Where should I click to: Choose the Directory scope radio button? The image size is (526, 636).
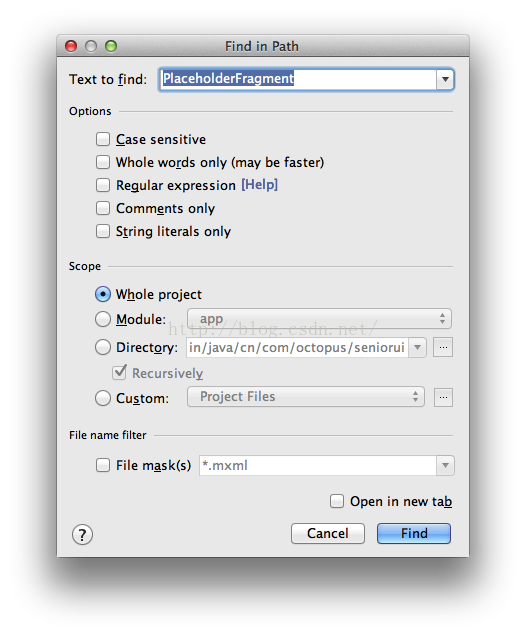click(x=103, y=347)
